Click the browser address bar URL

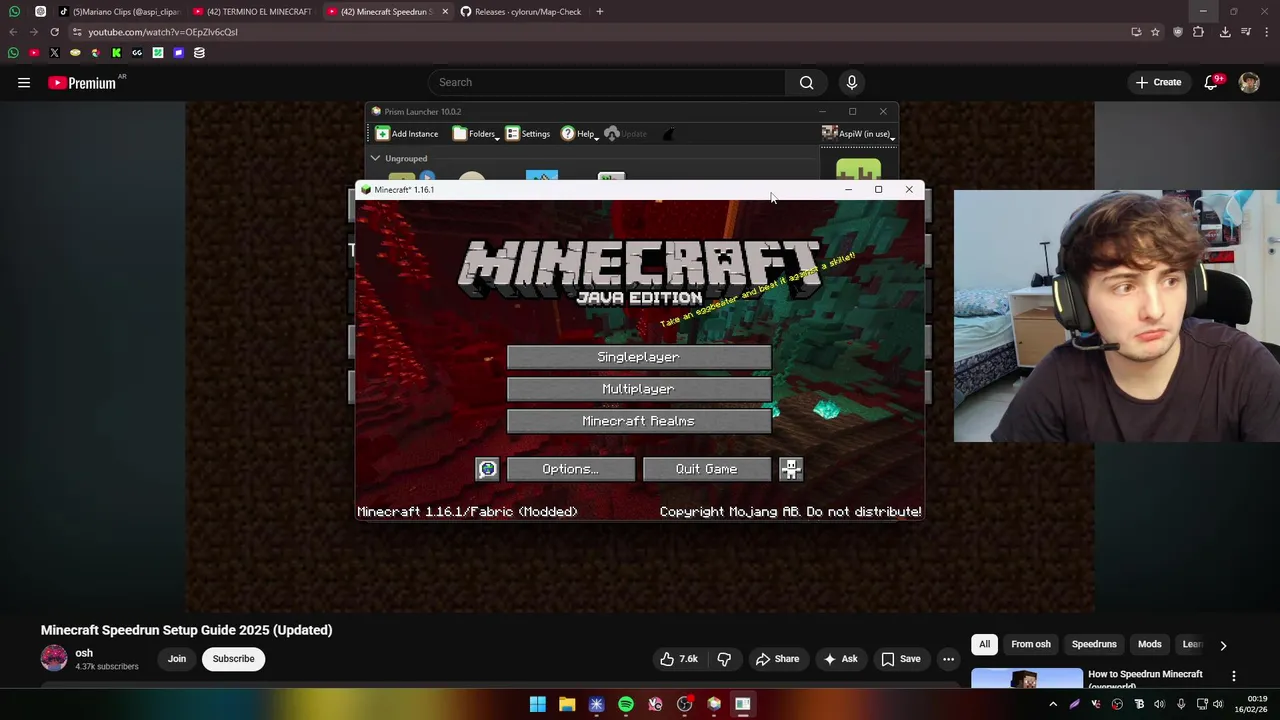[163, 32]
